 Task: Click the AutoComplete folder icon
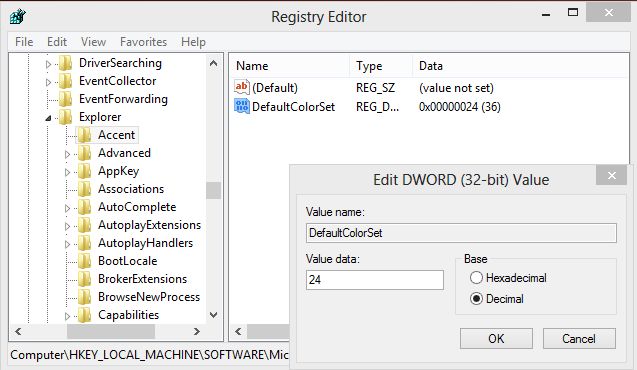84,207
